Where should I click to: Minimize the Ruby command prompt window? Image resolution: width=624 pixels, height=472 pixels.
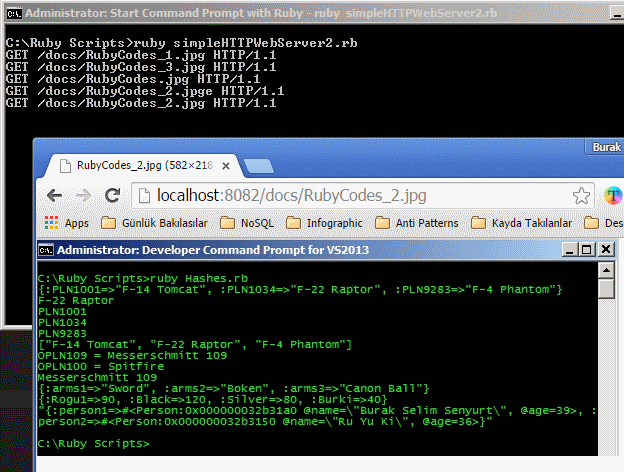coord(617,14)
